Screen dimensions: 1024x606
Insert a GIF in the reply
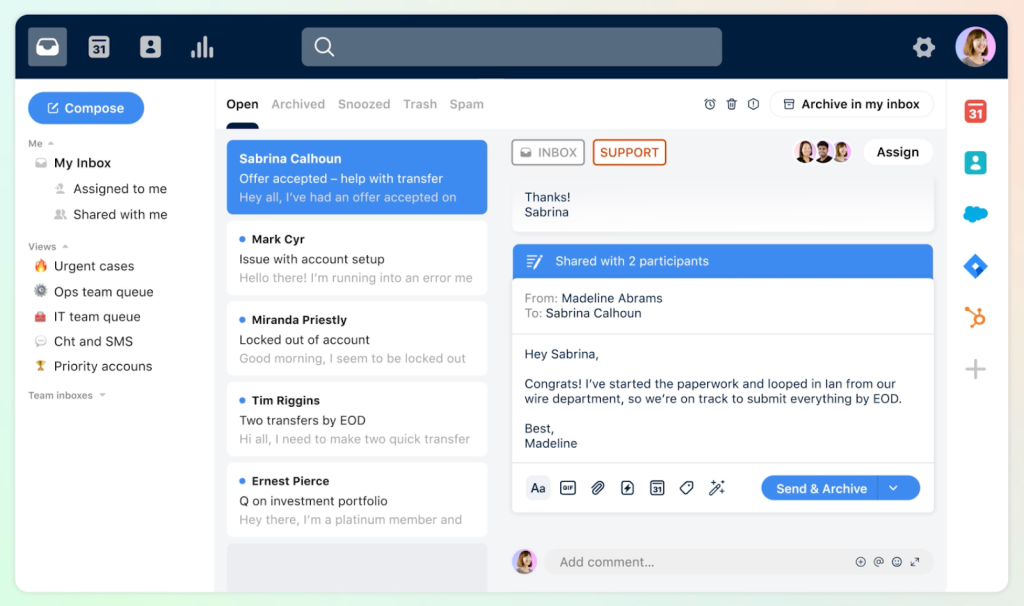click(x=568, y=488)
